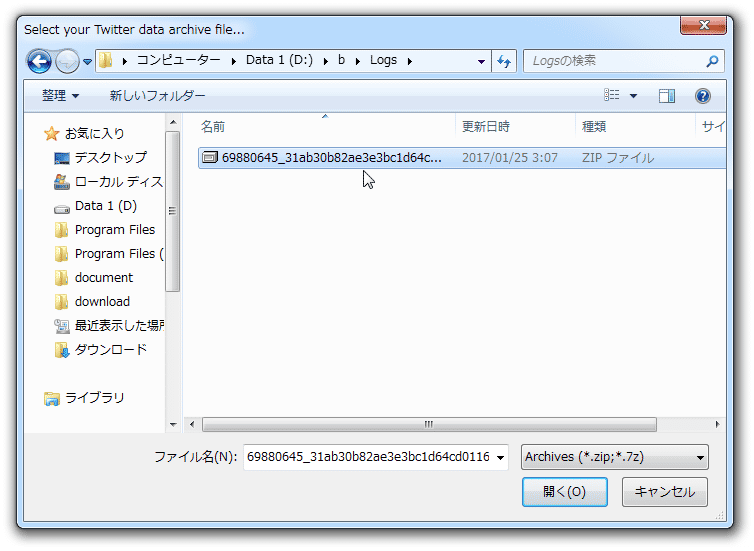The width and height of the screenshot is (754, 551).
Task: Click the folder icon in address bar
Action: click(x=106, y=61)
